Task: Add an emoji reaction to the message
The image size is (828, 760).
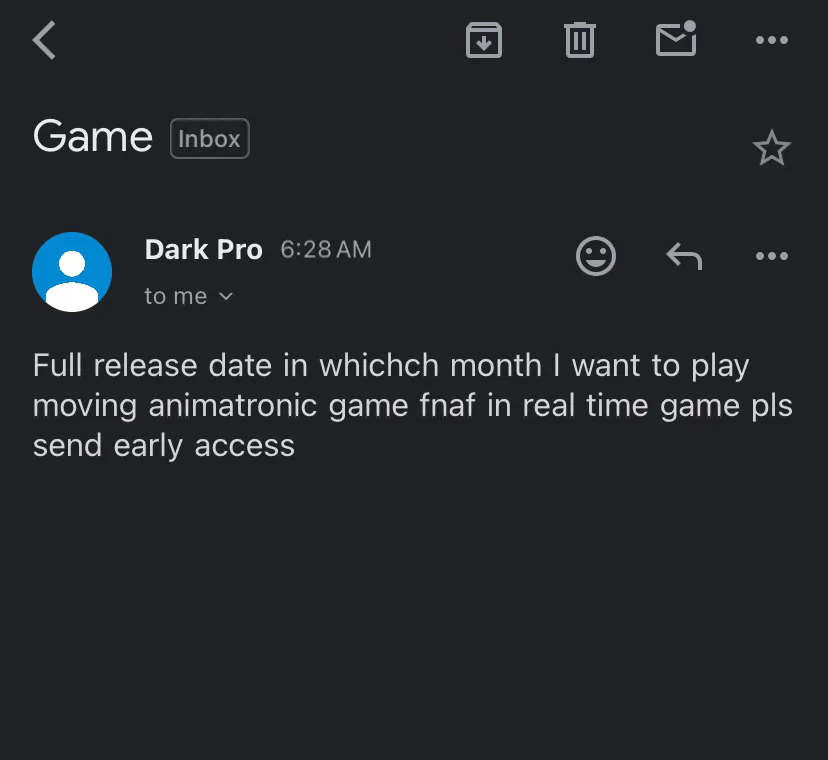Action: click(596, 256)
